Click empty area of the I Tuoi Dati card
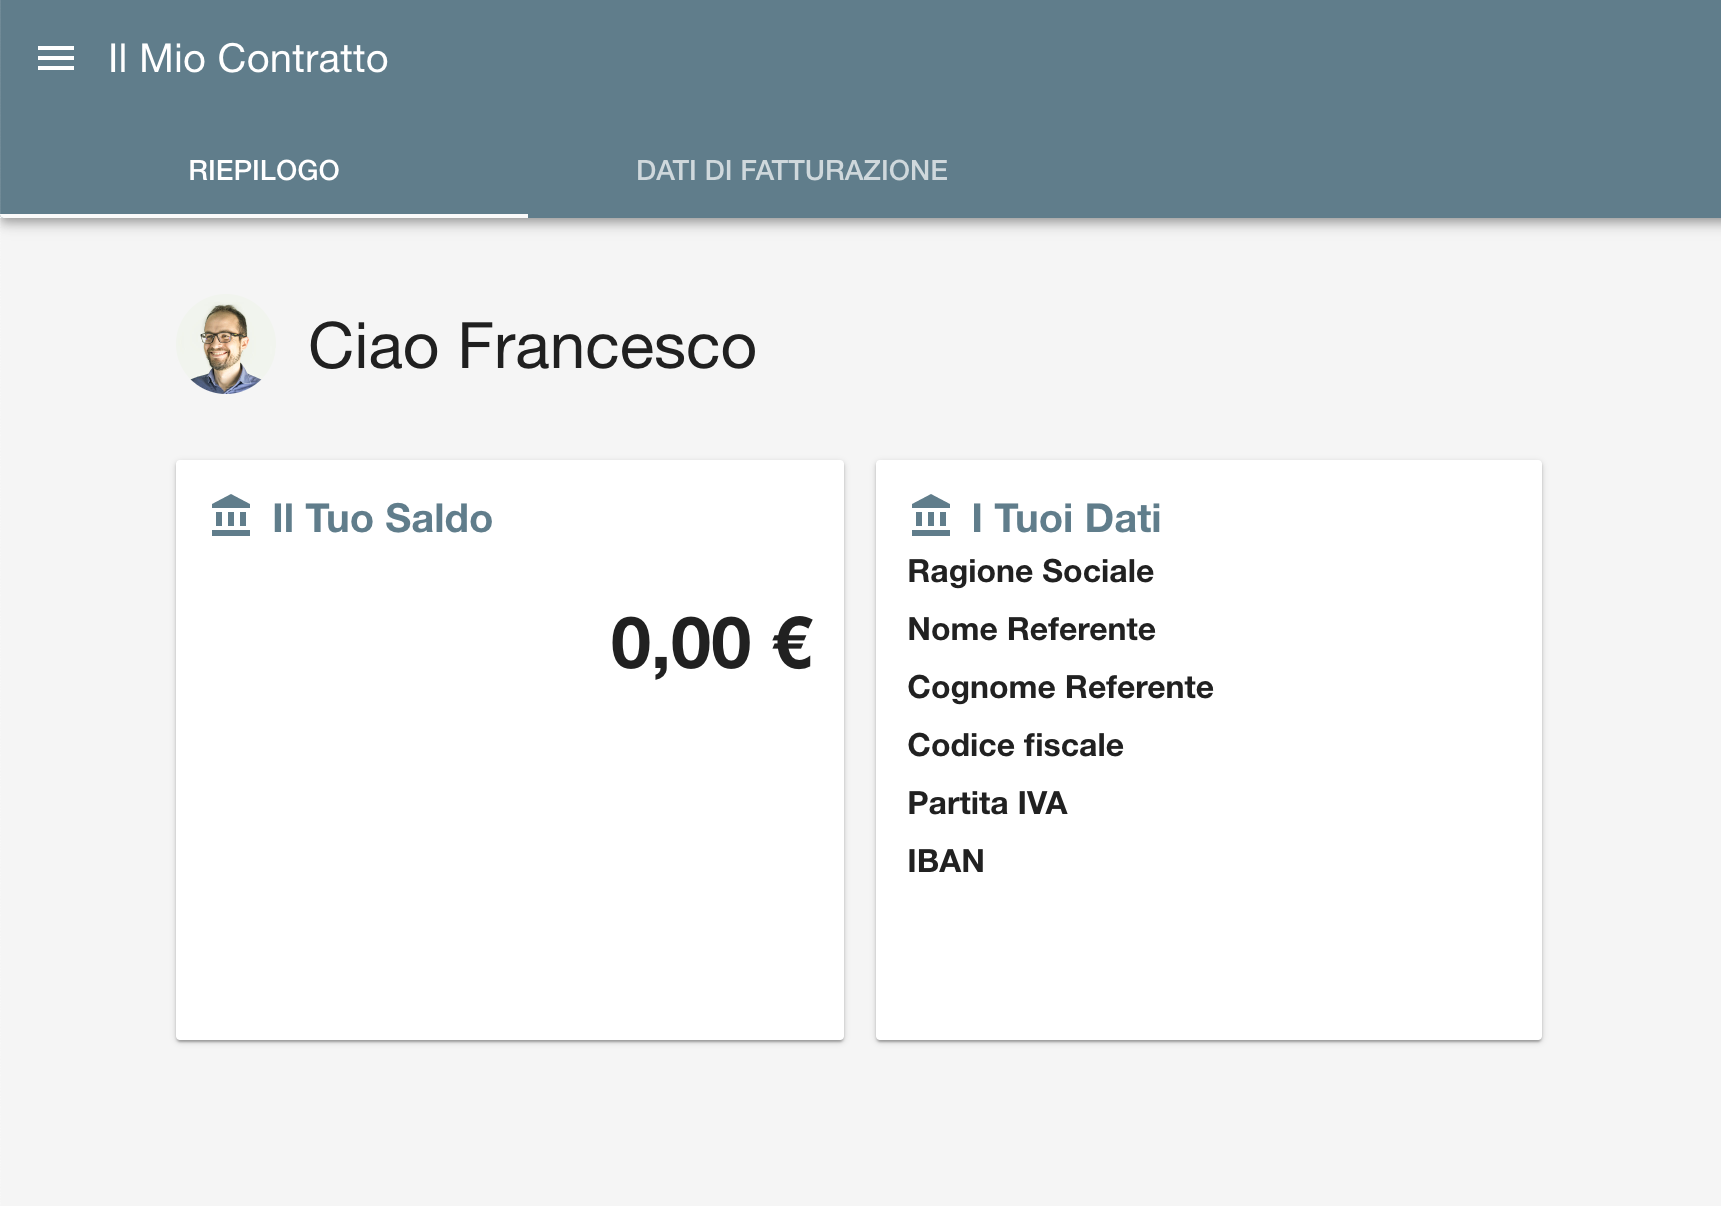The image size is (1721, 1206). point(1209,960)
